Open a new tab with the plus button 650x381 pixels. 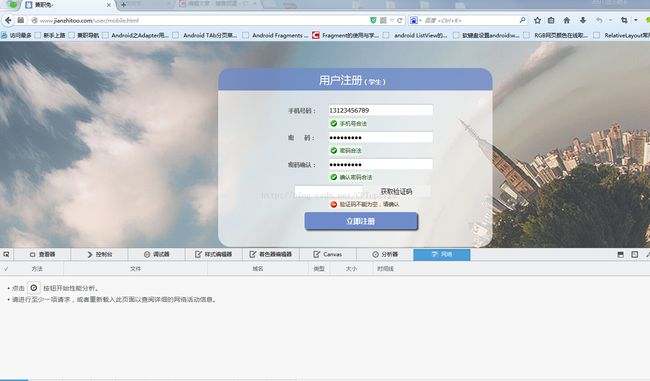click(x=123, y=5)
